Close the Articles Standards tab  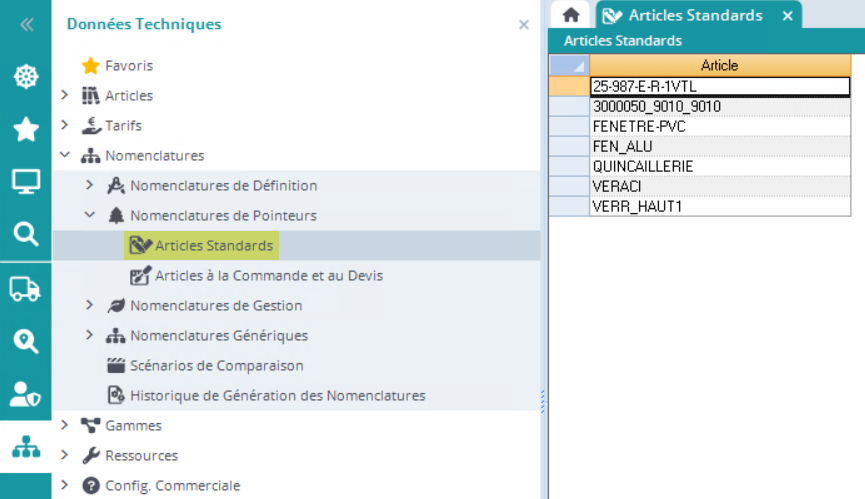click(x=788, y=16)
